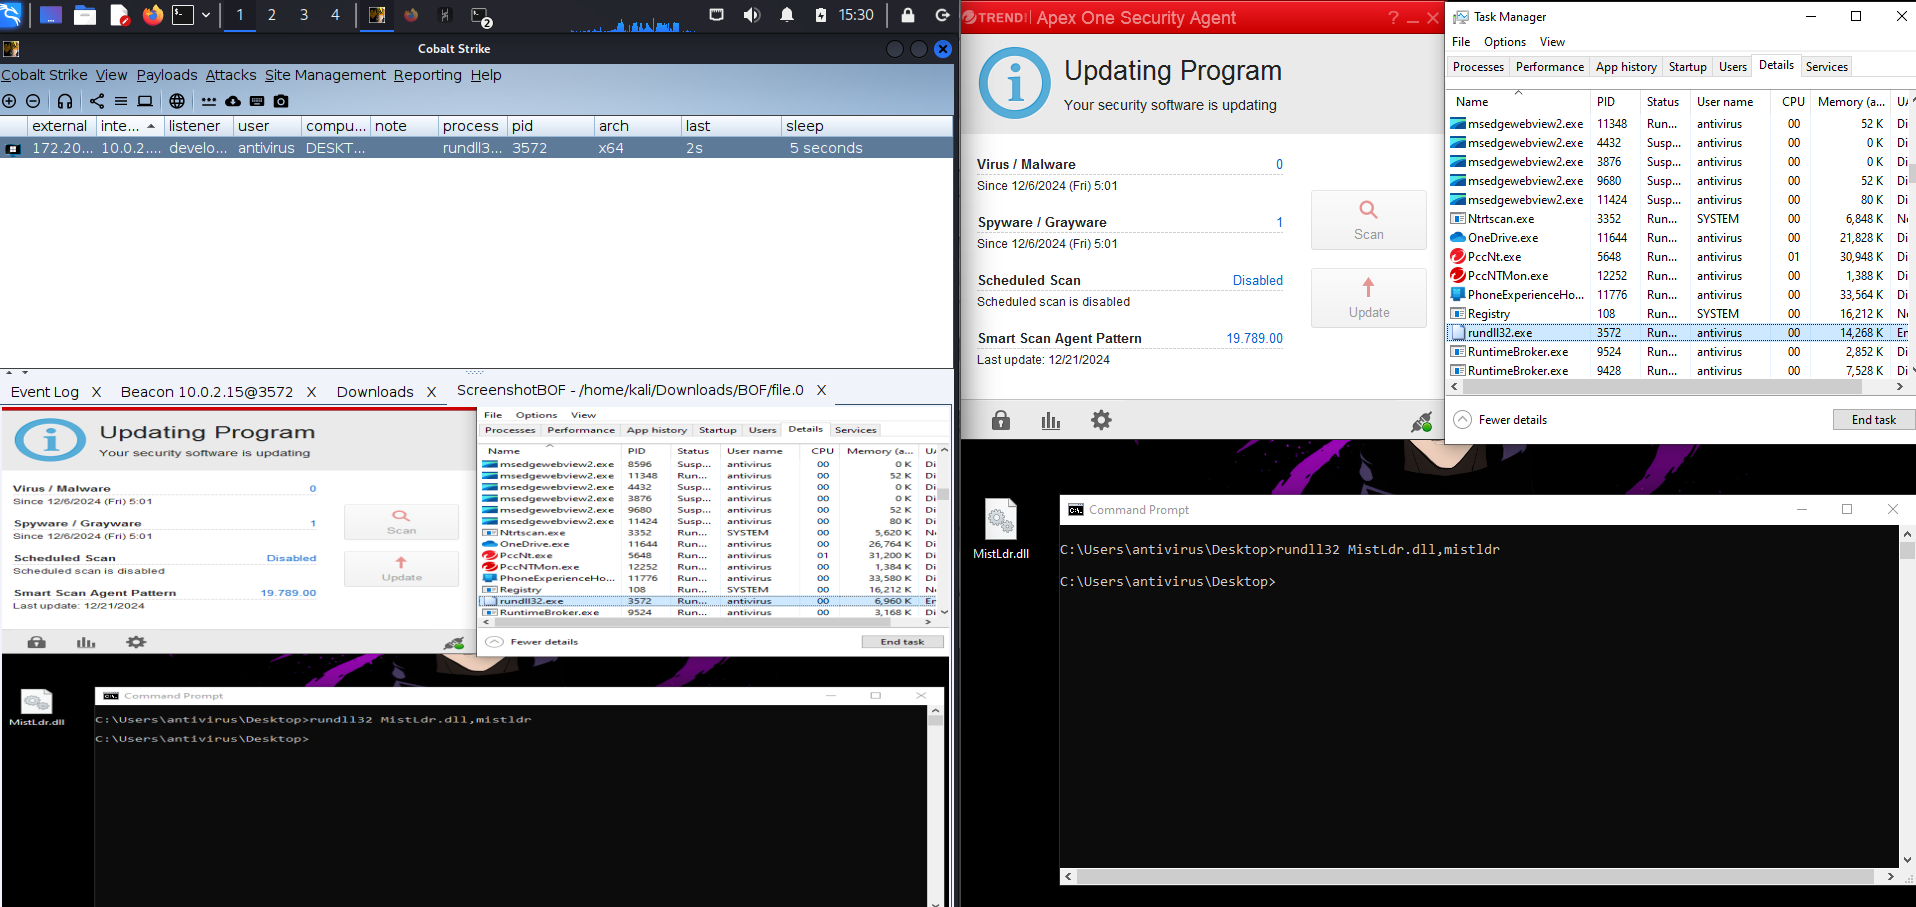Click End task in Task Manager
This screenshot has height=907, width=1916.
tap(1873, 420)
